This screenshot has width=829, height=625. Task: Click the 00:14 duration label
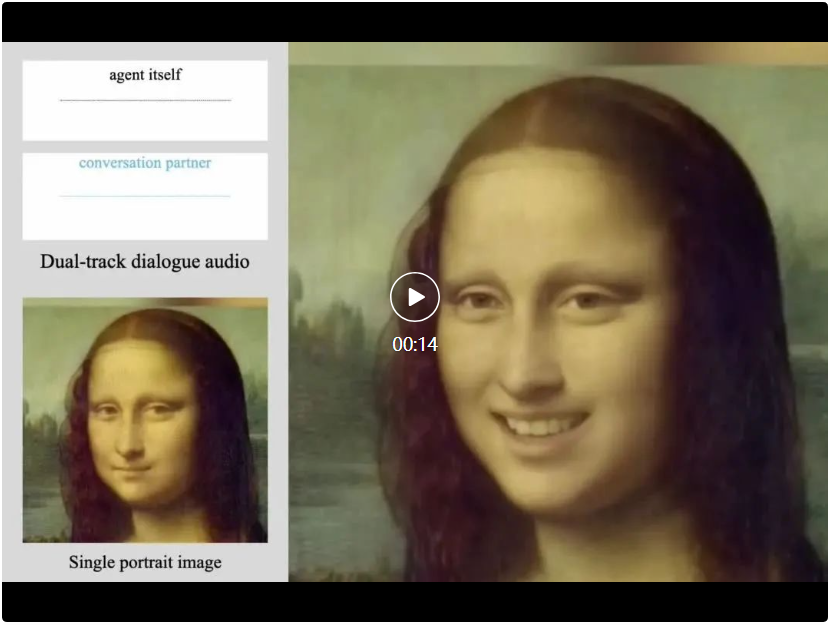(415, 345)
